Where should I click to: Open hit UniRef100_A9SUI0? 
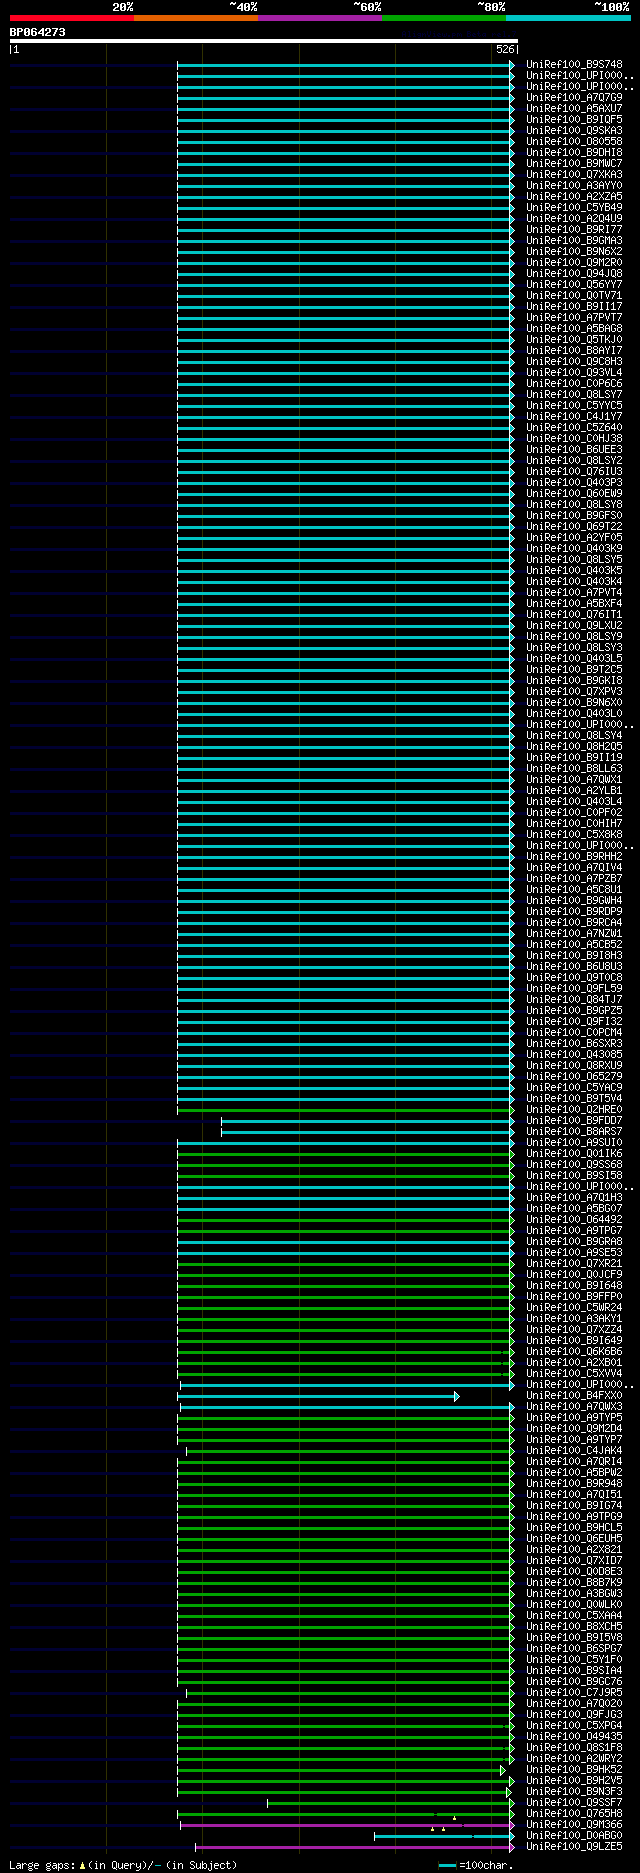tap(574, 1143)
